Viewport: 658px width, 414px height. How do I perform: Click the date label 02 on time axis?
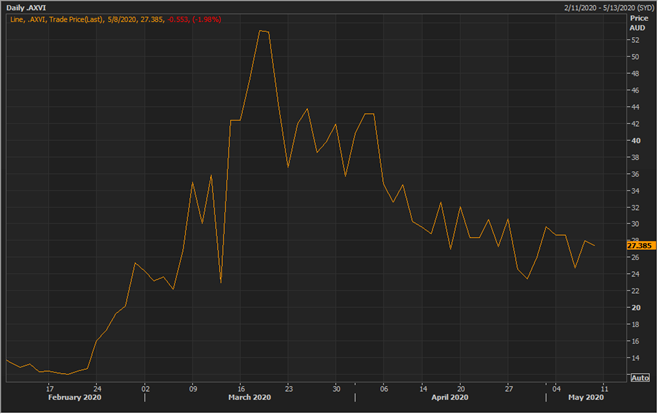coord(145,389)
